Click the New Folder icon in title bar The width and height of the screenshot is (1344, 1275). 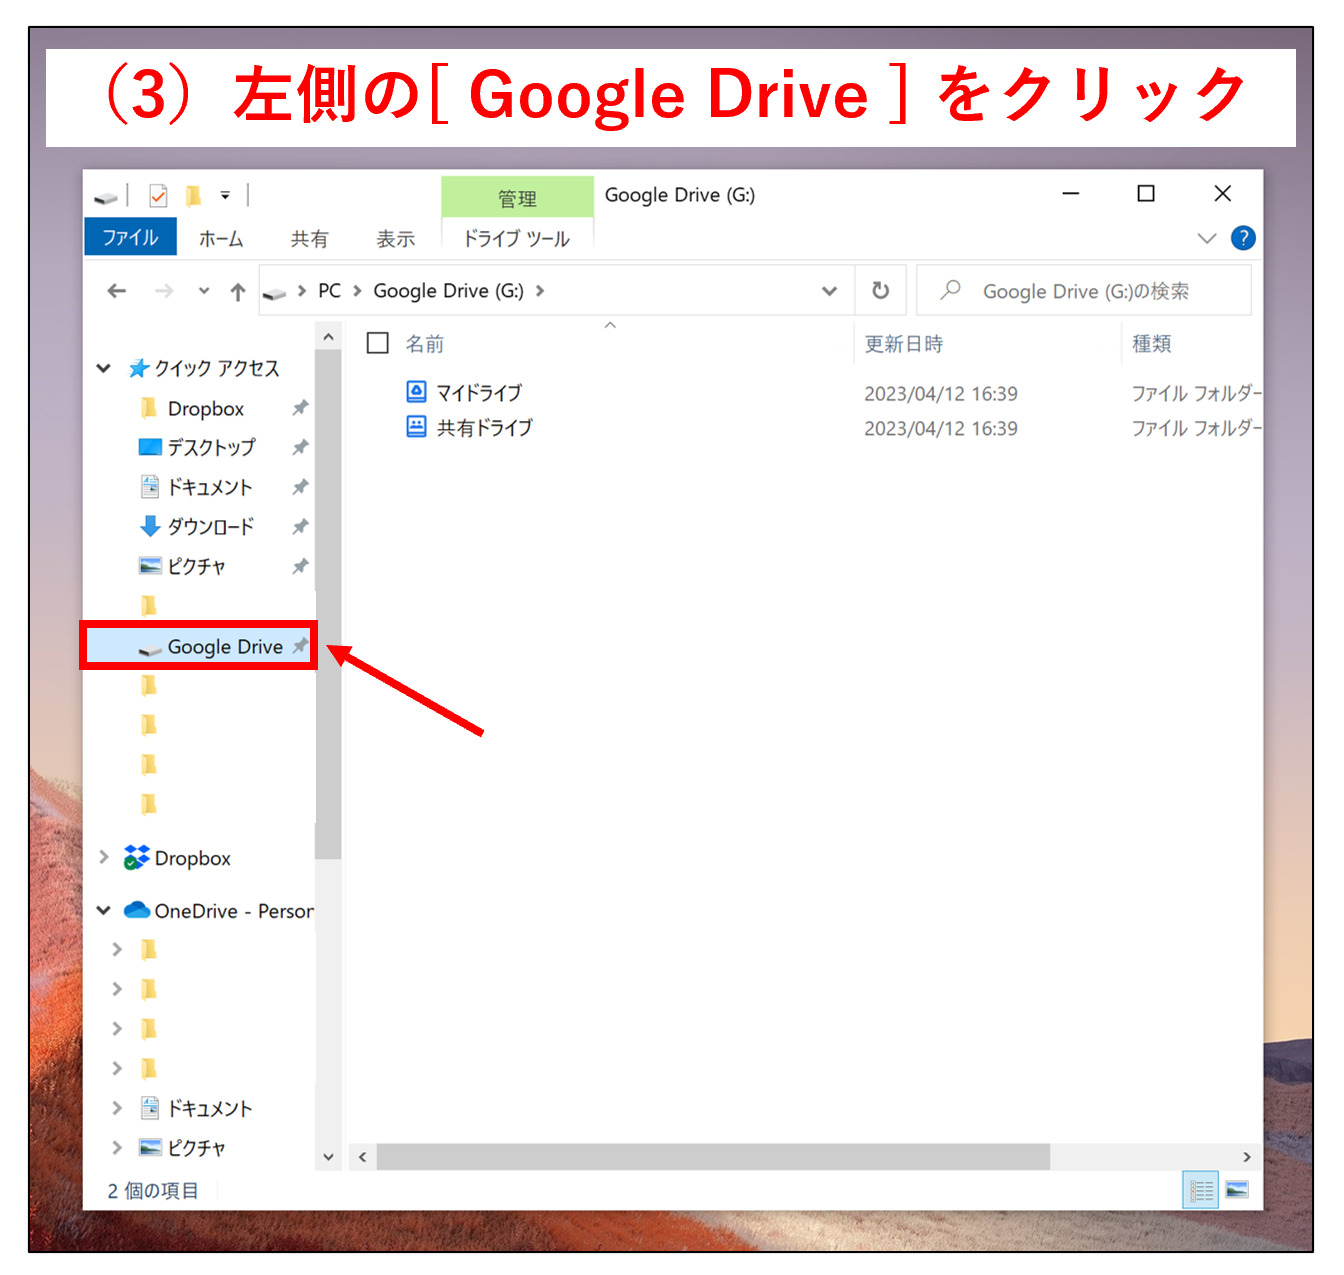pyautogui.click(x=193, y=195)
